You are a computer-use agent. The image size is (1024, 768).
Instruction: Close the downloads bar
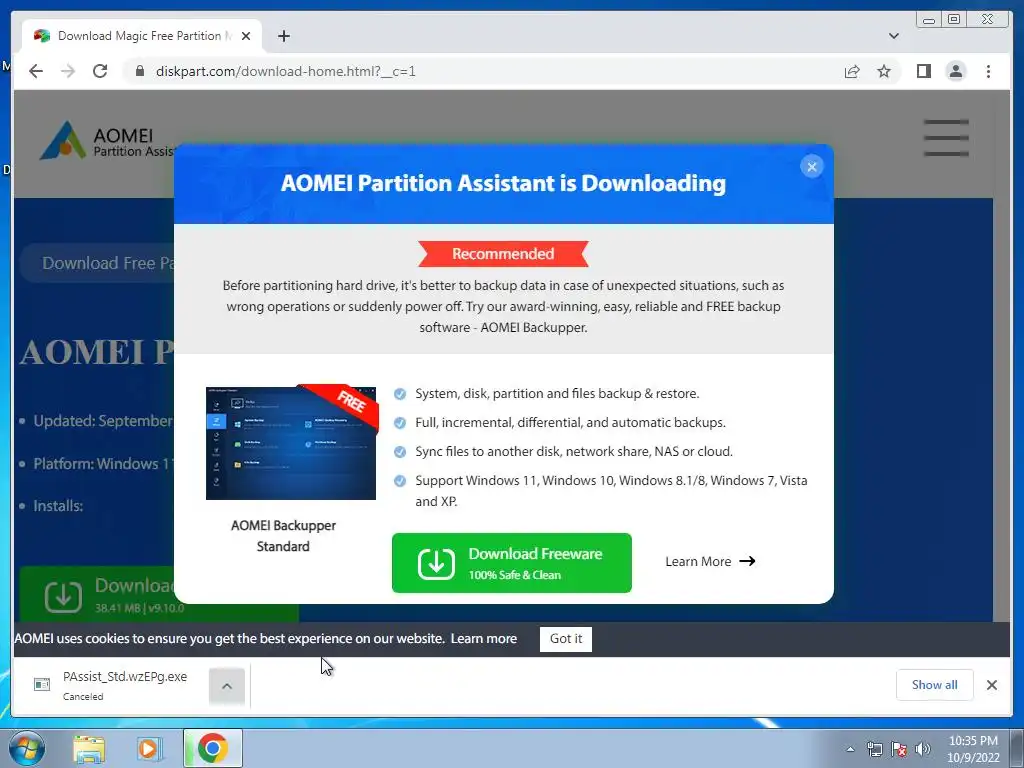coord(991,685)
